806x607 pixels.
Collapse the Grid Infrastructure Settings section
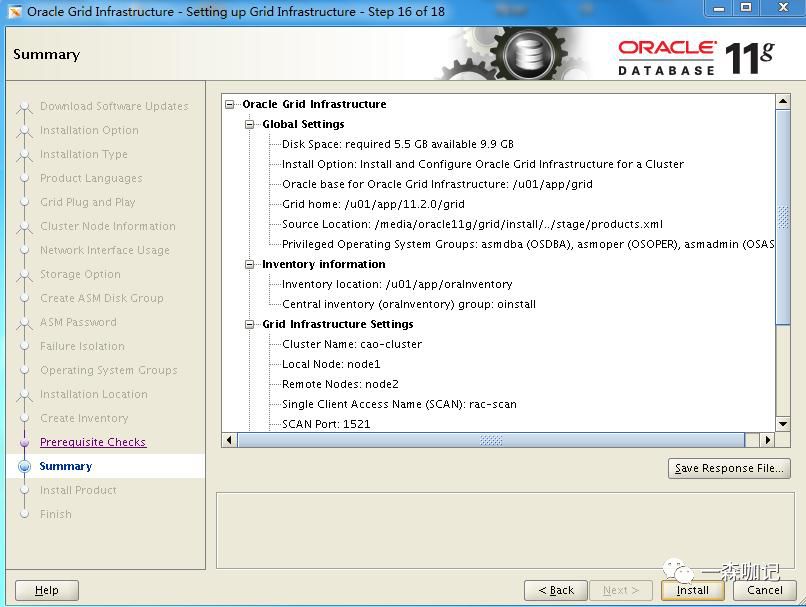point(249,324)
